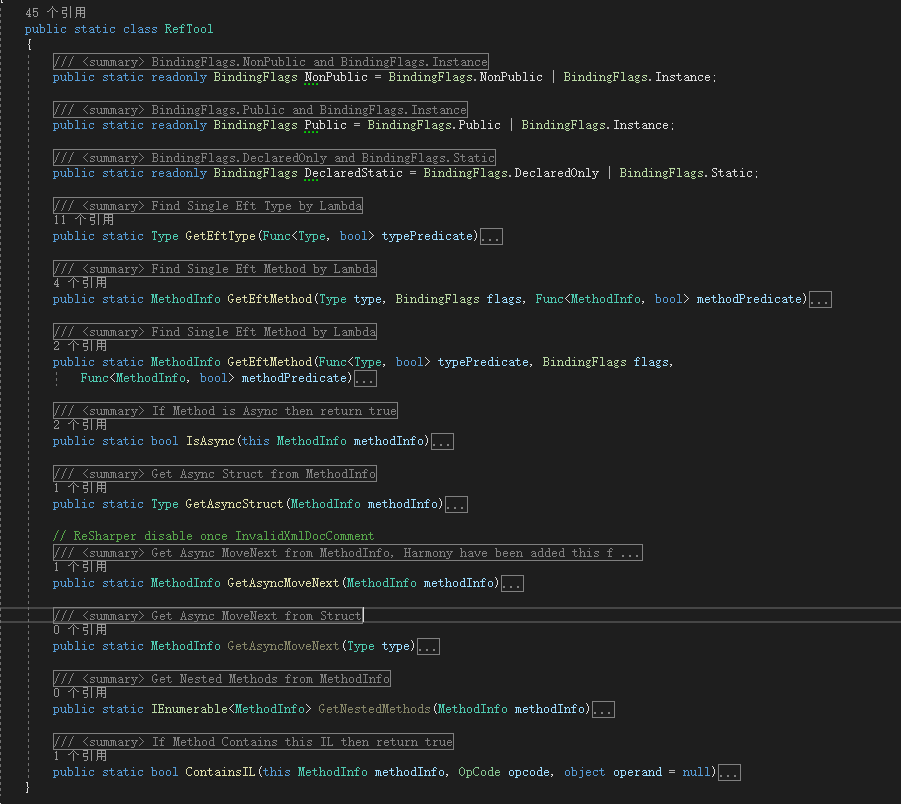The height and width of the screenshot is (804, 901).
Task: Click IEnumerable return type of GetNestedMethods
Action: pyautogui.click(x=190, y=709)
